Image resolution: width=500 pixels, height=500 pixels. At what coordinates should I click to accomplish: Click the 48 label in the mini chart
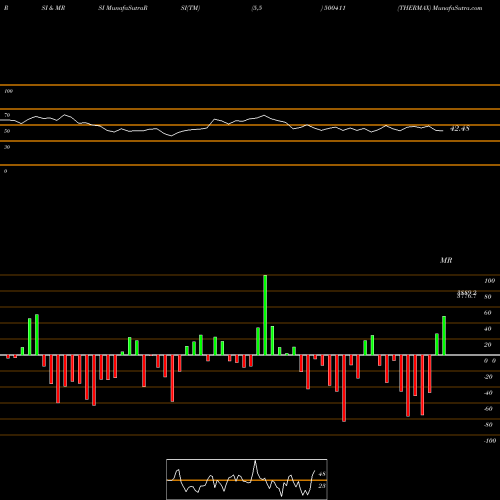322,474
